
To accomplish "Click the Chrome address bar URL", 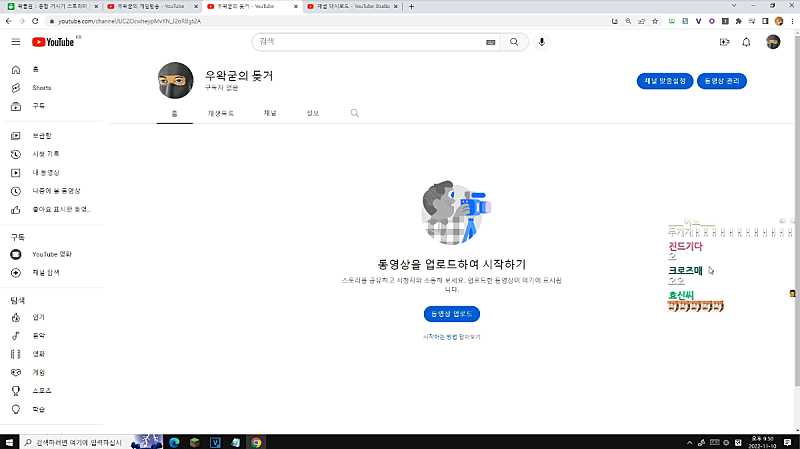I will tap(130, 21).
